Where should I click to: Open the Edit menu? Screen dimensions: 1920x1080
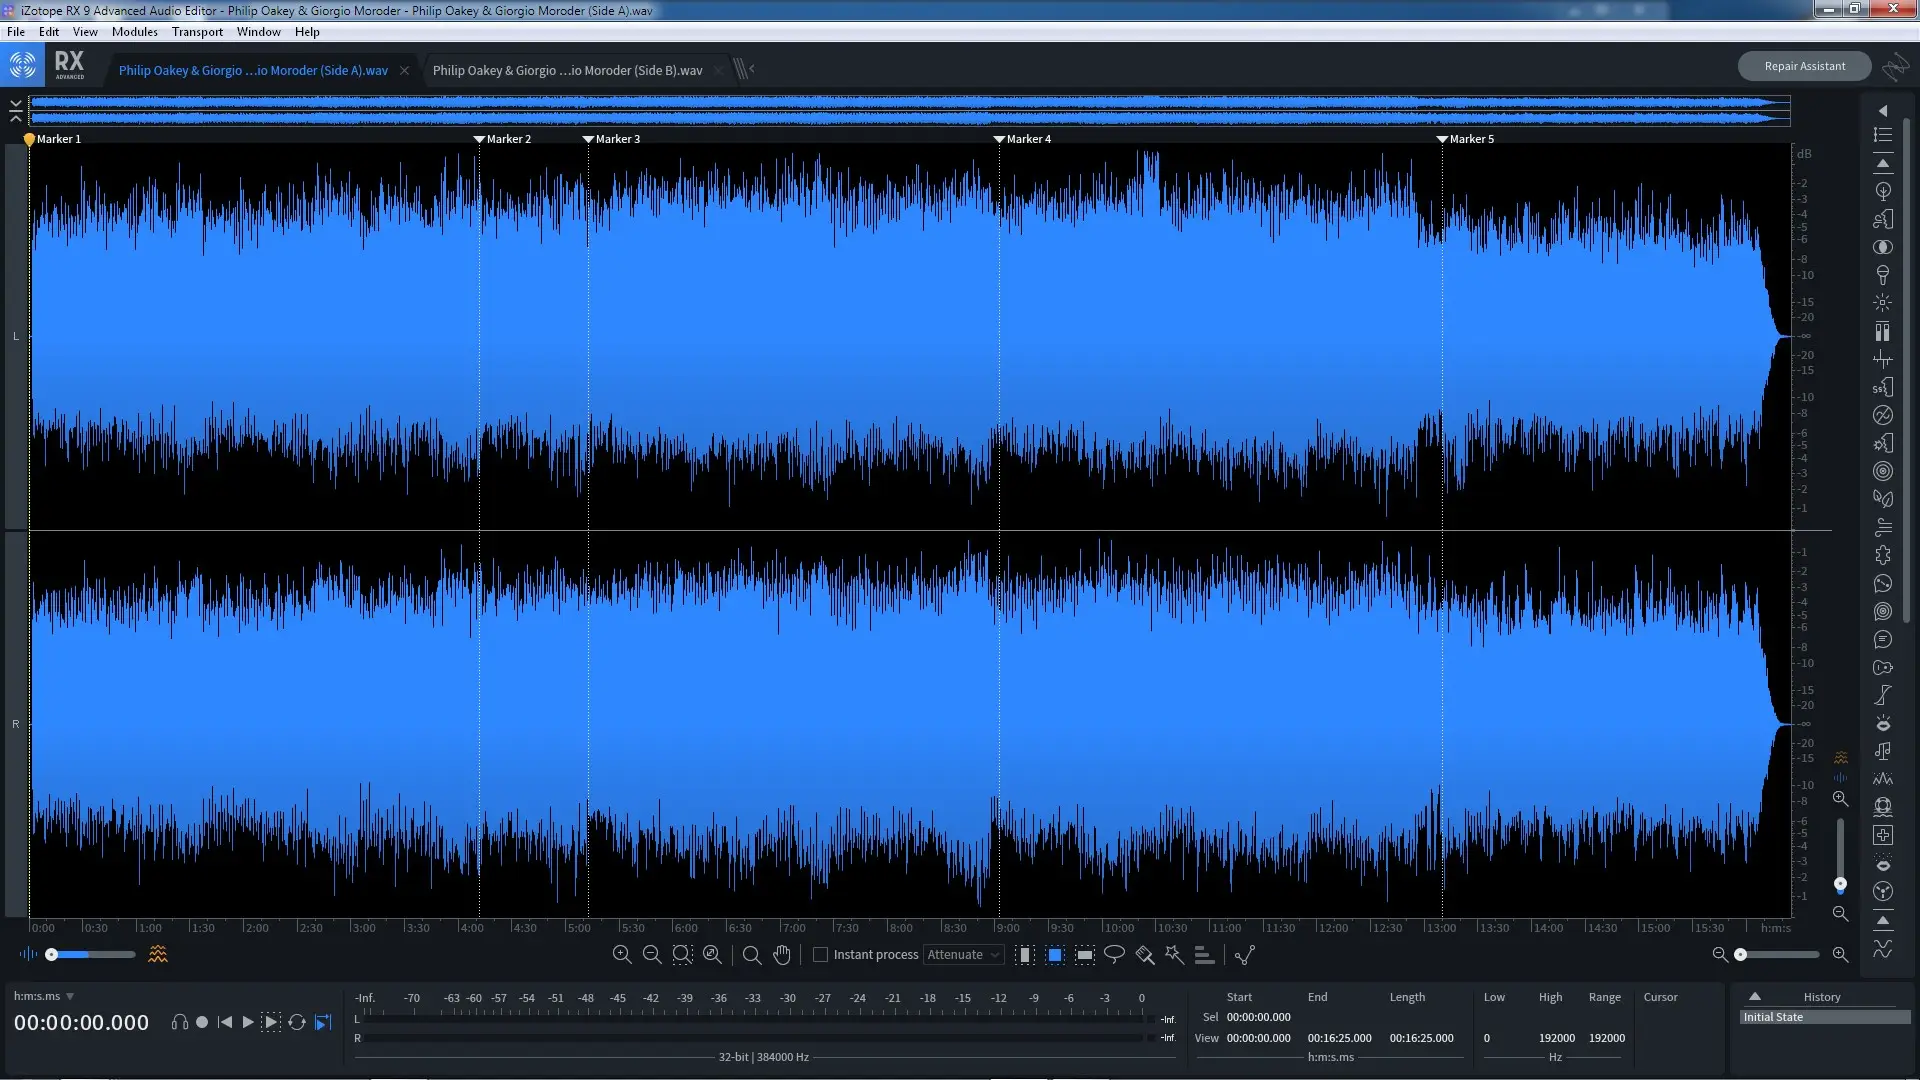pyautogui.click(x=49, y=32)
